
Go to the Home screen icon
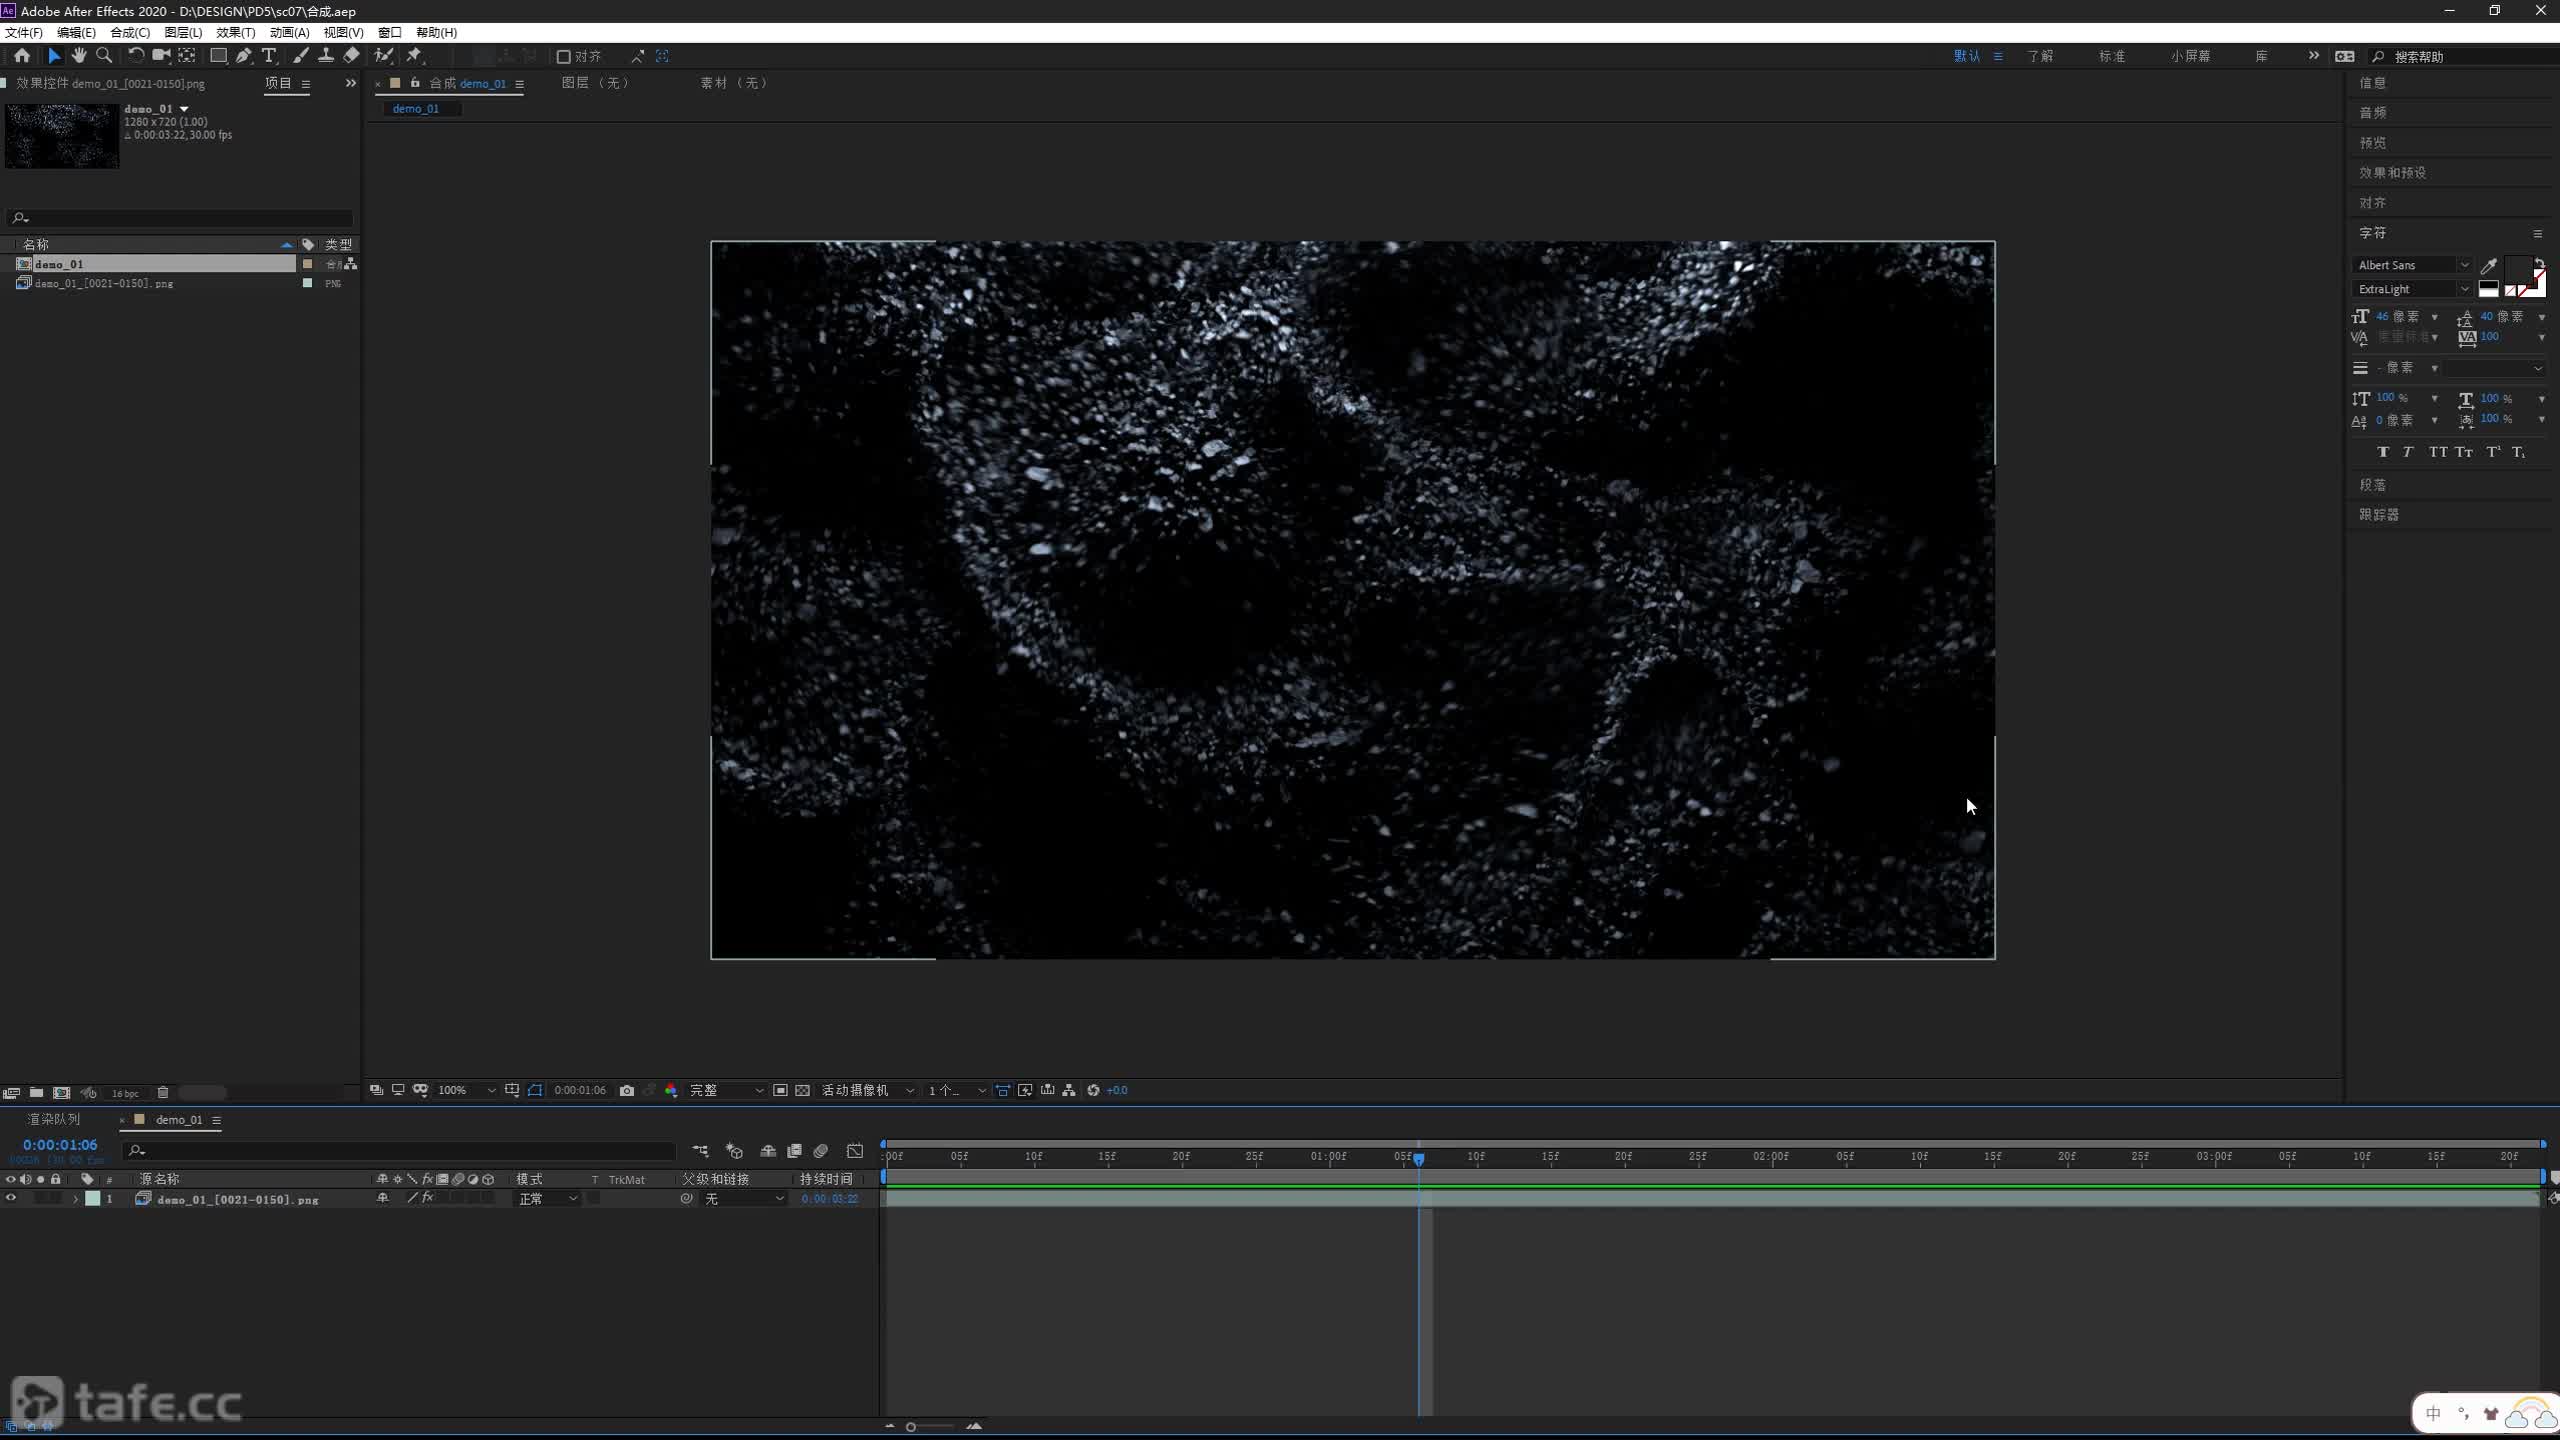22,56
